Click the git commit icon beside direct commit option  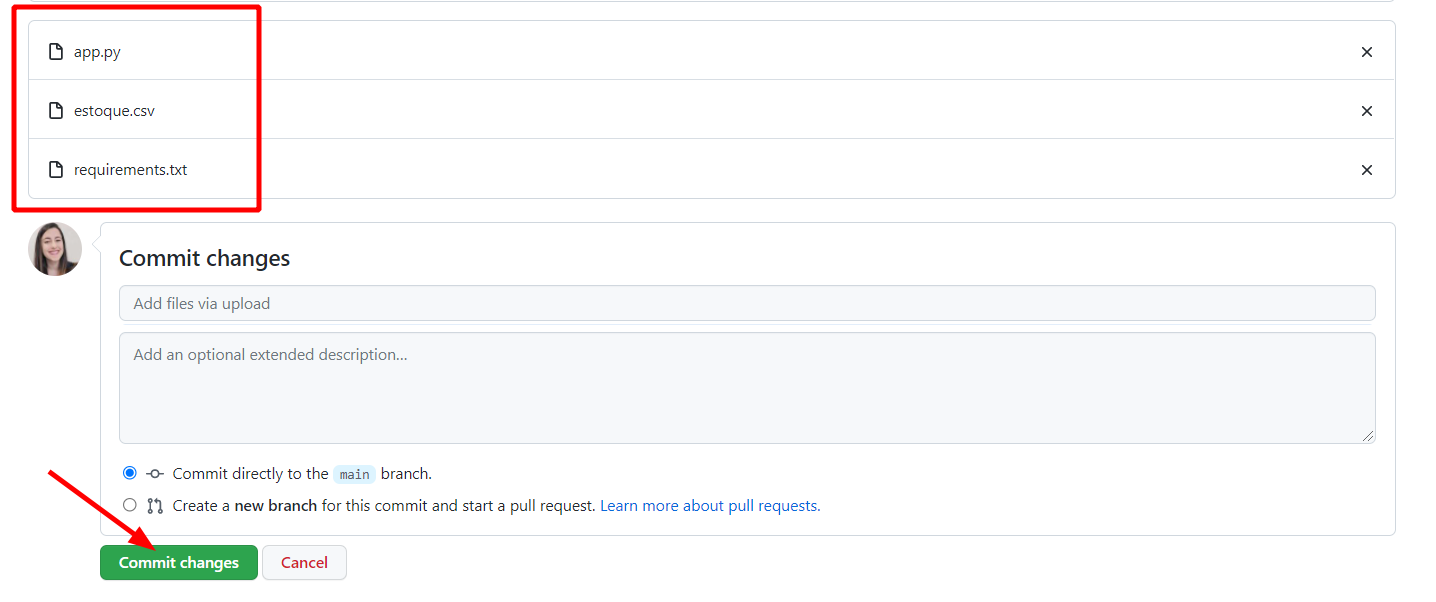tap(155, 474)
